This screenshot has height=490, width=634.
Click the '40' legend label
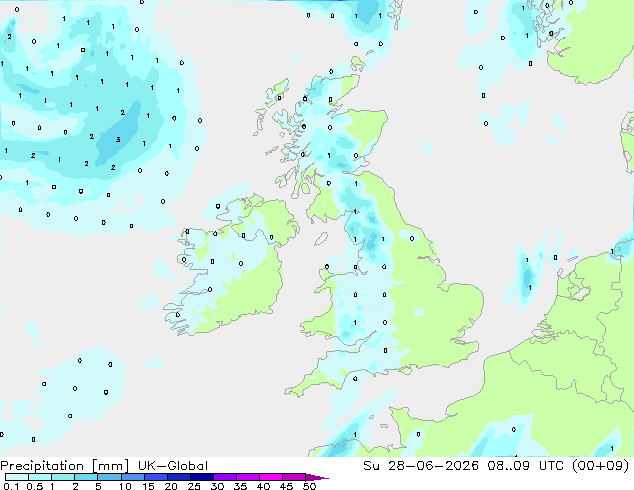tap(263, 486)
